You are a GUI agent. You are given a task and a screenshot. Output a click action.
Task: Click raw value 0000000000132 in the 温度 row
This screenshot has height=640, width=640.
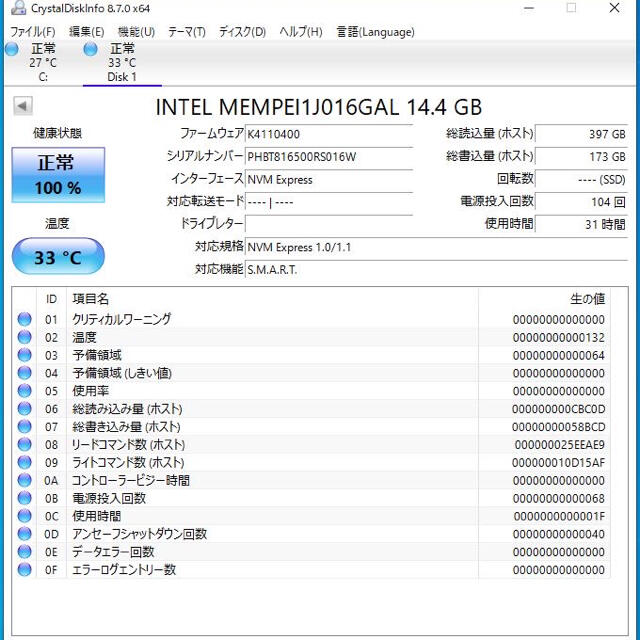point(559,338)
